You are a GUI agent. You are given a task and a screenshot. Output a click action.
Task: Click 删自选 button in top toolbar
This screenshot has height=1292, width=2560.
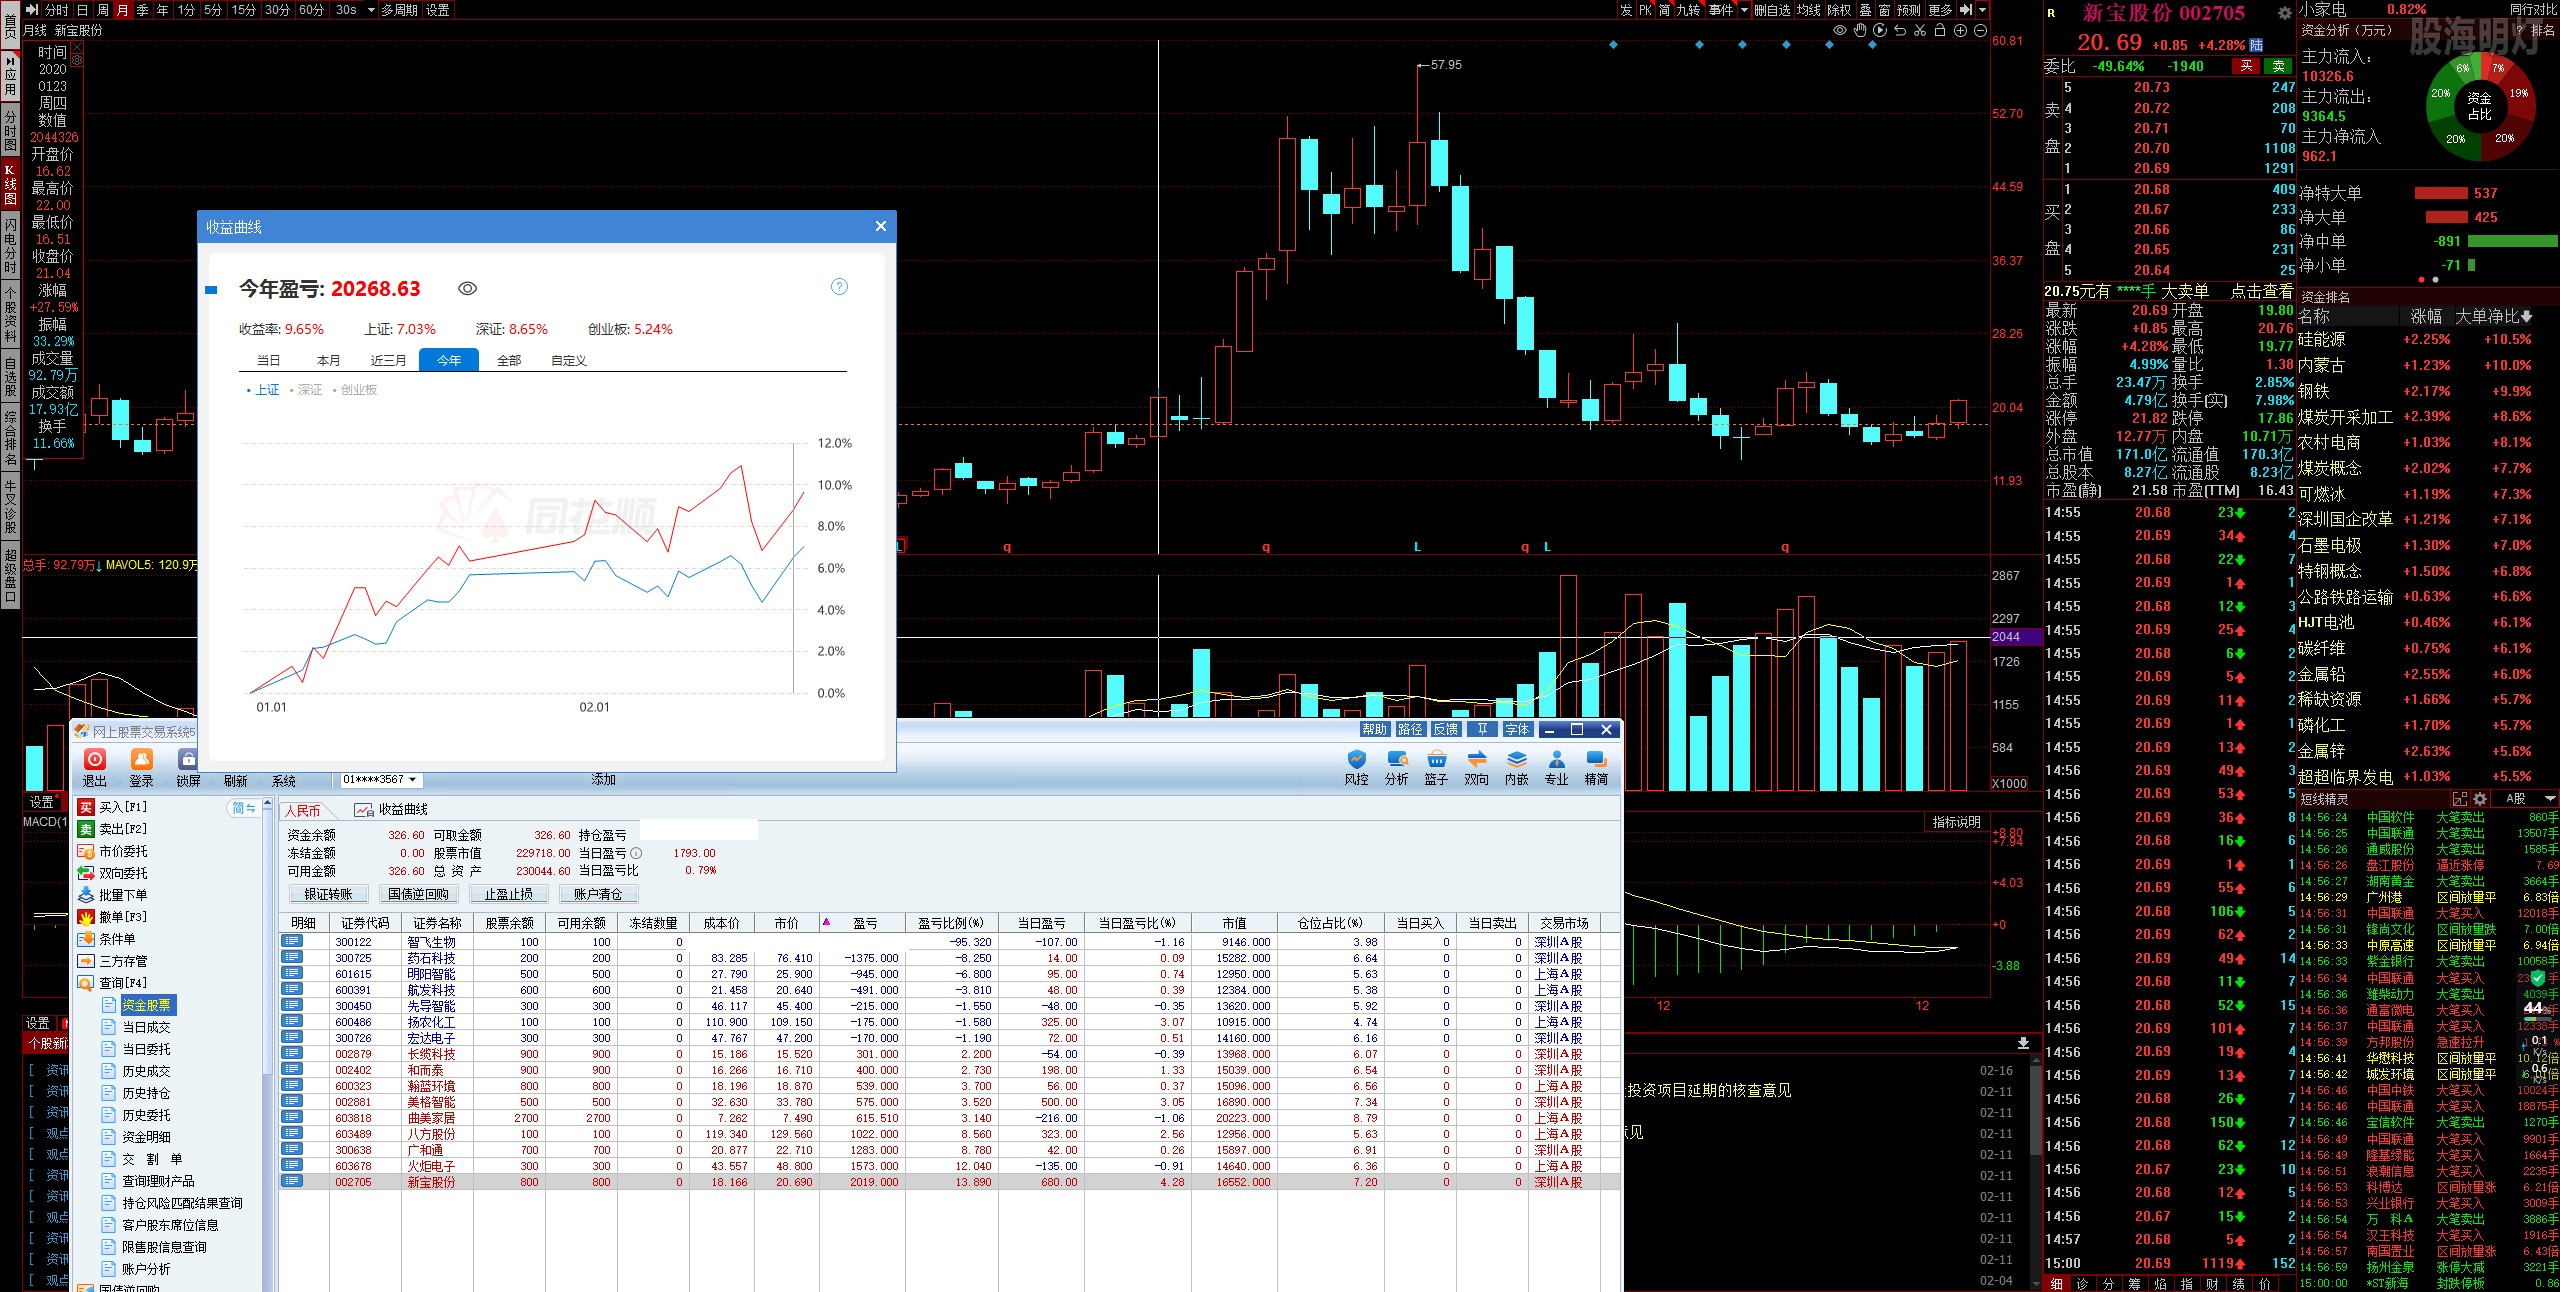point(1772,10)
